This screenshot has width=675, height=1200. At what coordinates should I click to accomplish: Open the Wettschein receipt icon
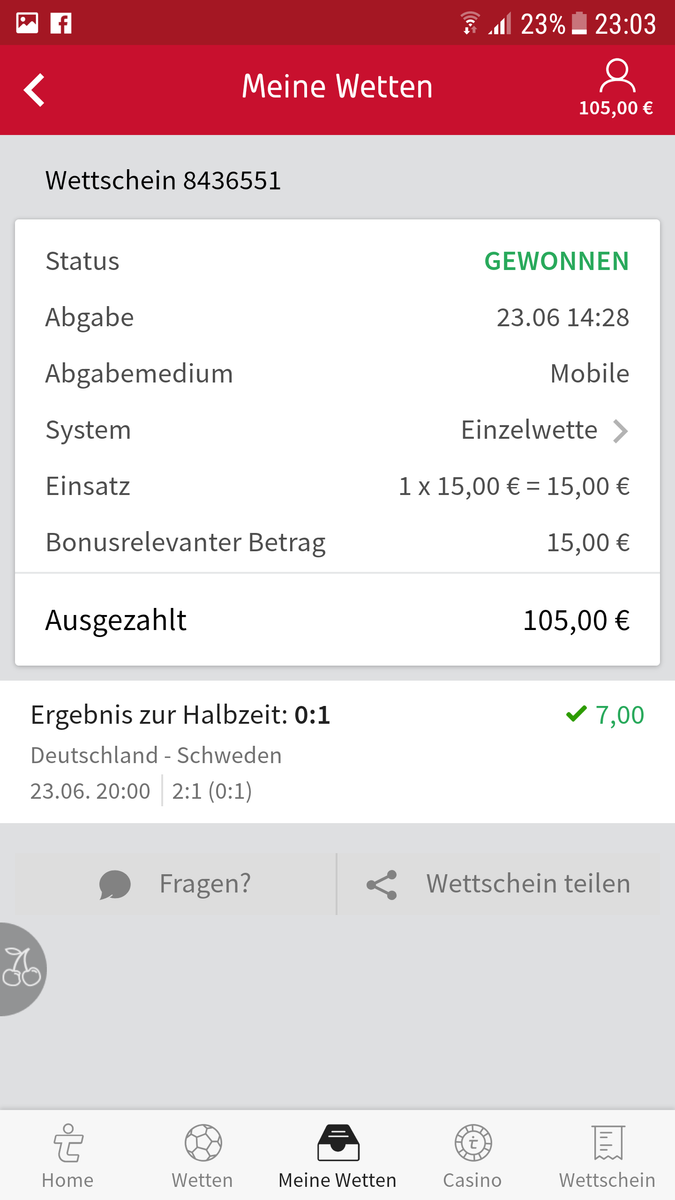607,1143
